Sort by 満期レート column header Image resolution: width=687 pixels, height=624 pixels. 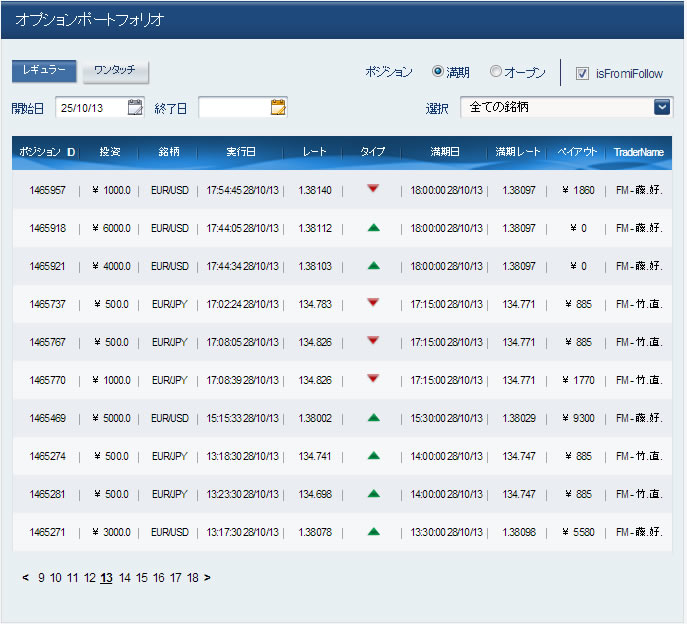coord(517,152)
